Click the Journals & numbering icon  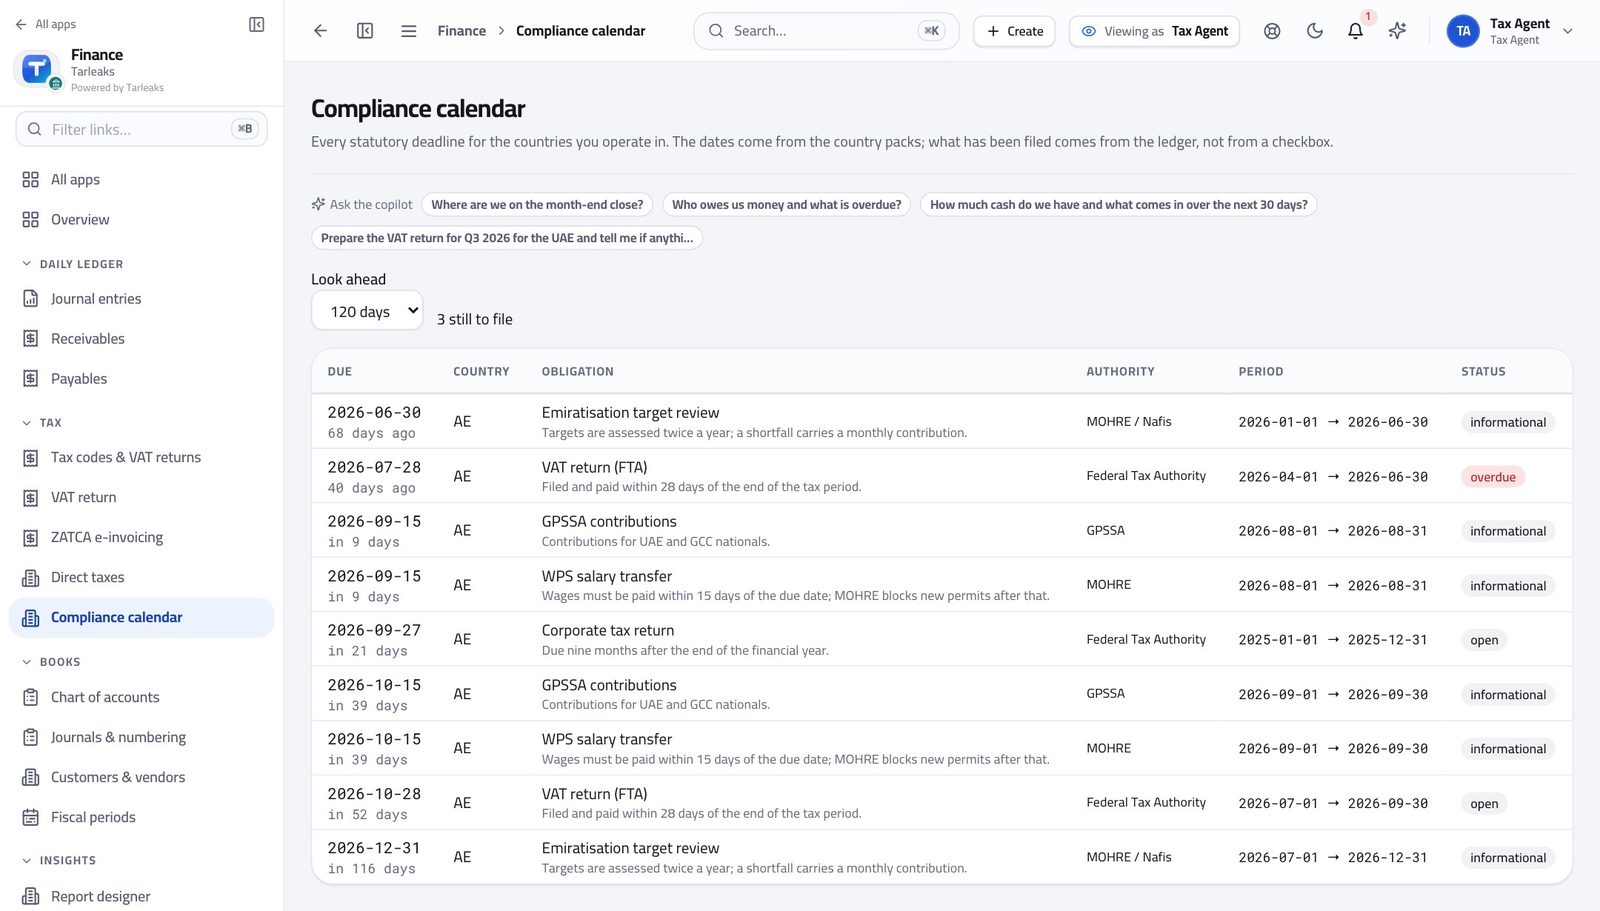pyautogui.click(x=31, y=738)
